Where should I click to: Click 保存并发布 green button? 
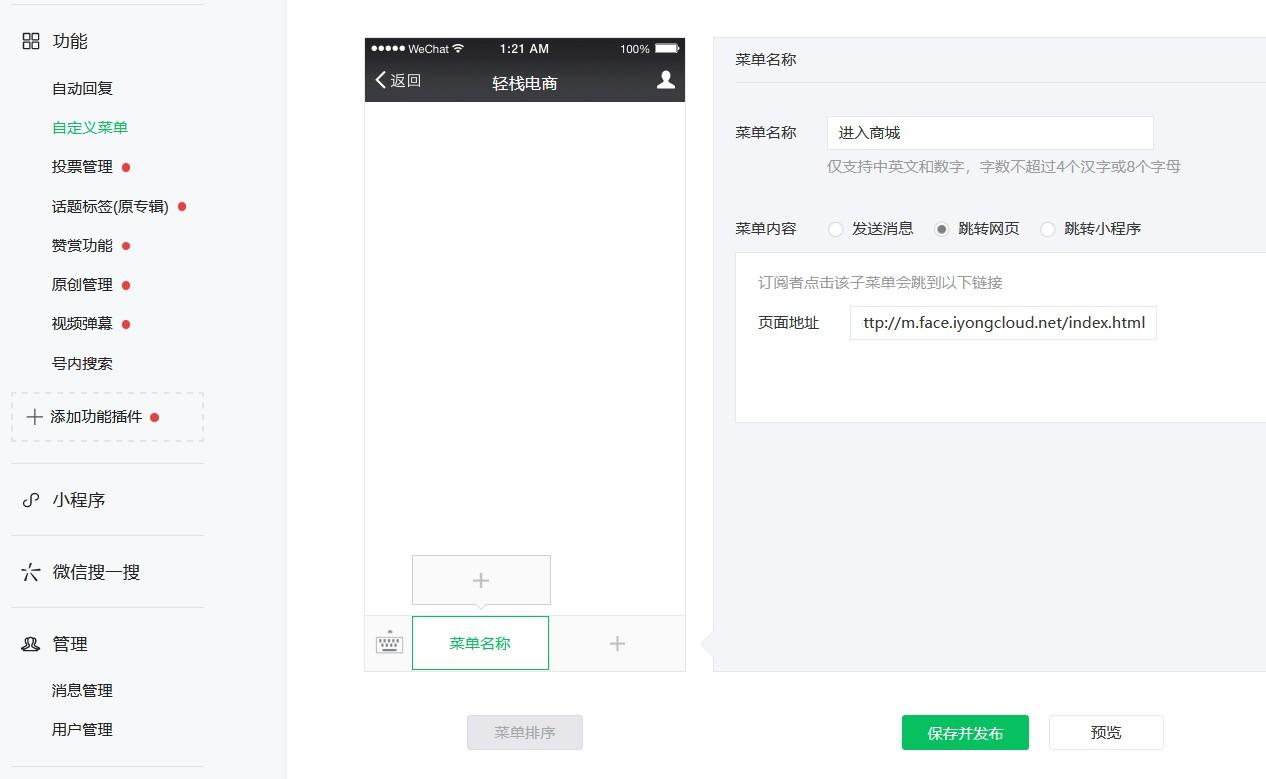coord(965,732)
